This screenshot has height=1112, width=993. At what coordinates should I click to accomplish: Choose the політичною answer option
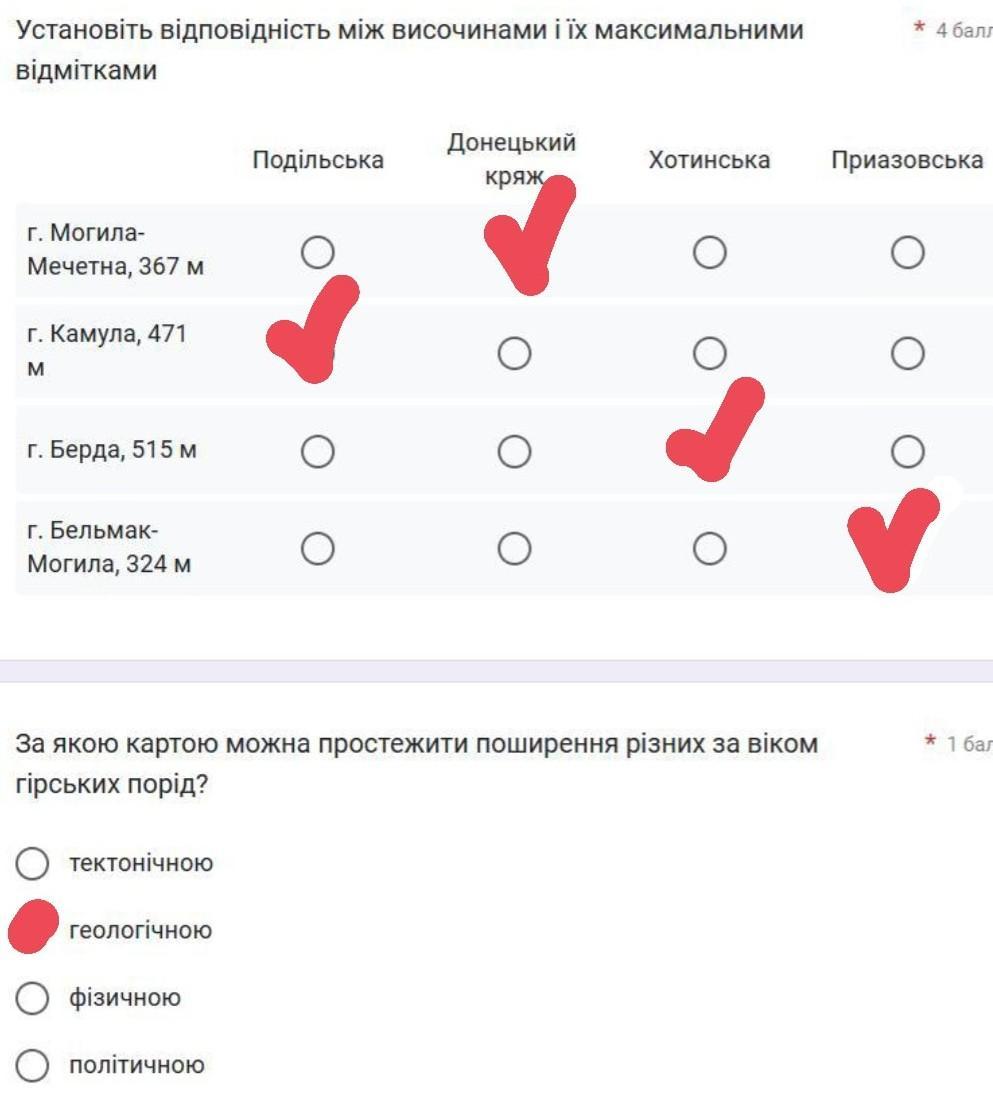click(x=33, y=1066)
